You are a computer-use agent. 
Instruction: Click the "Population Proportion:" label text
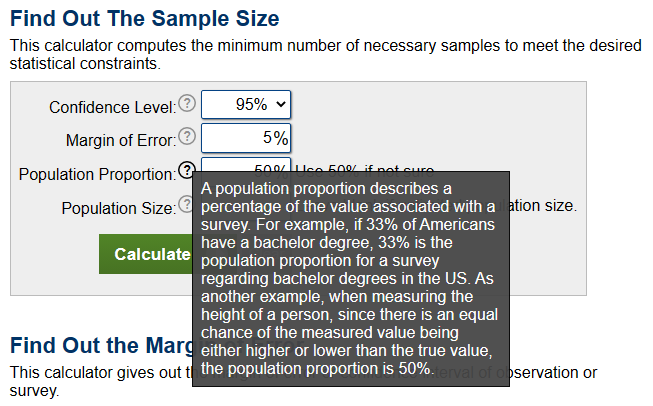point(97,174)
